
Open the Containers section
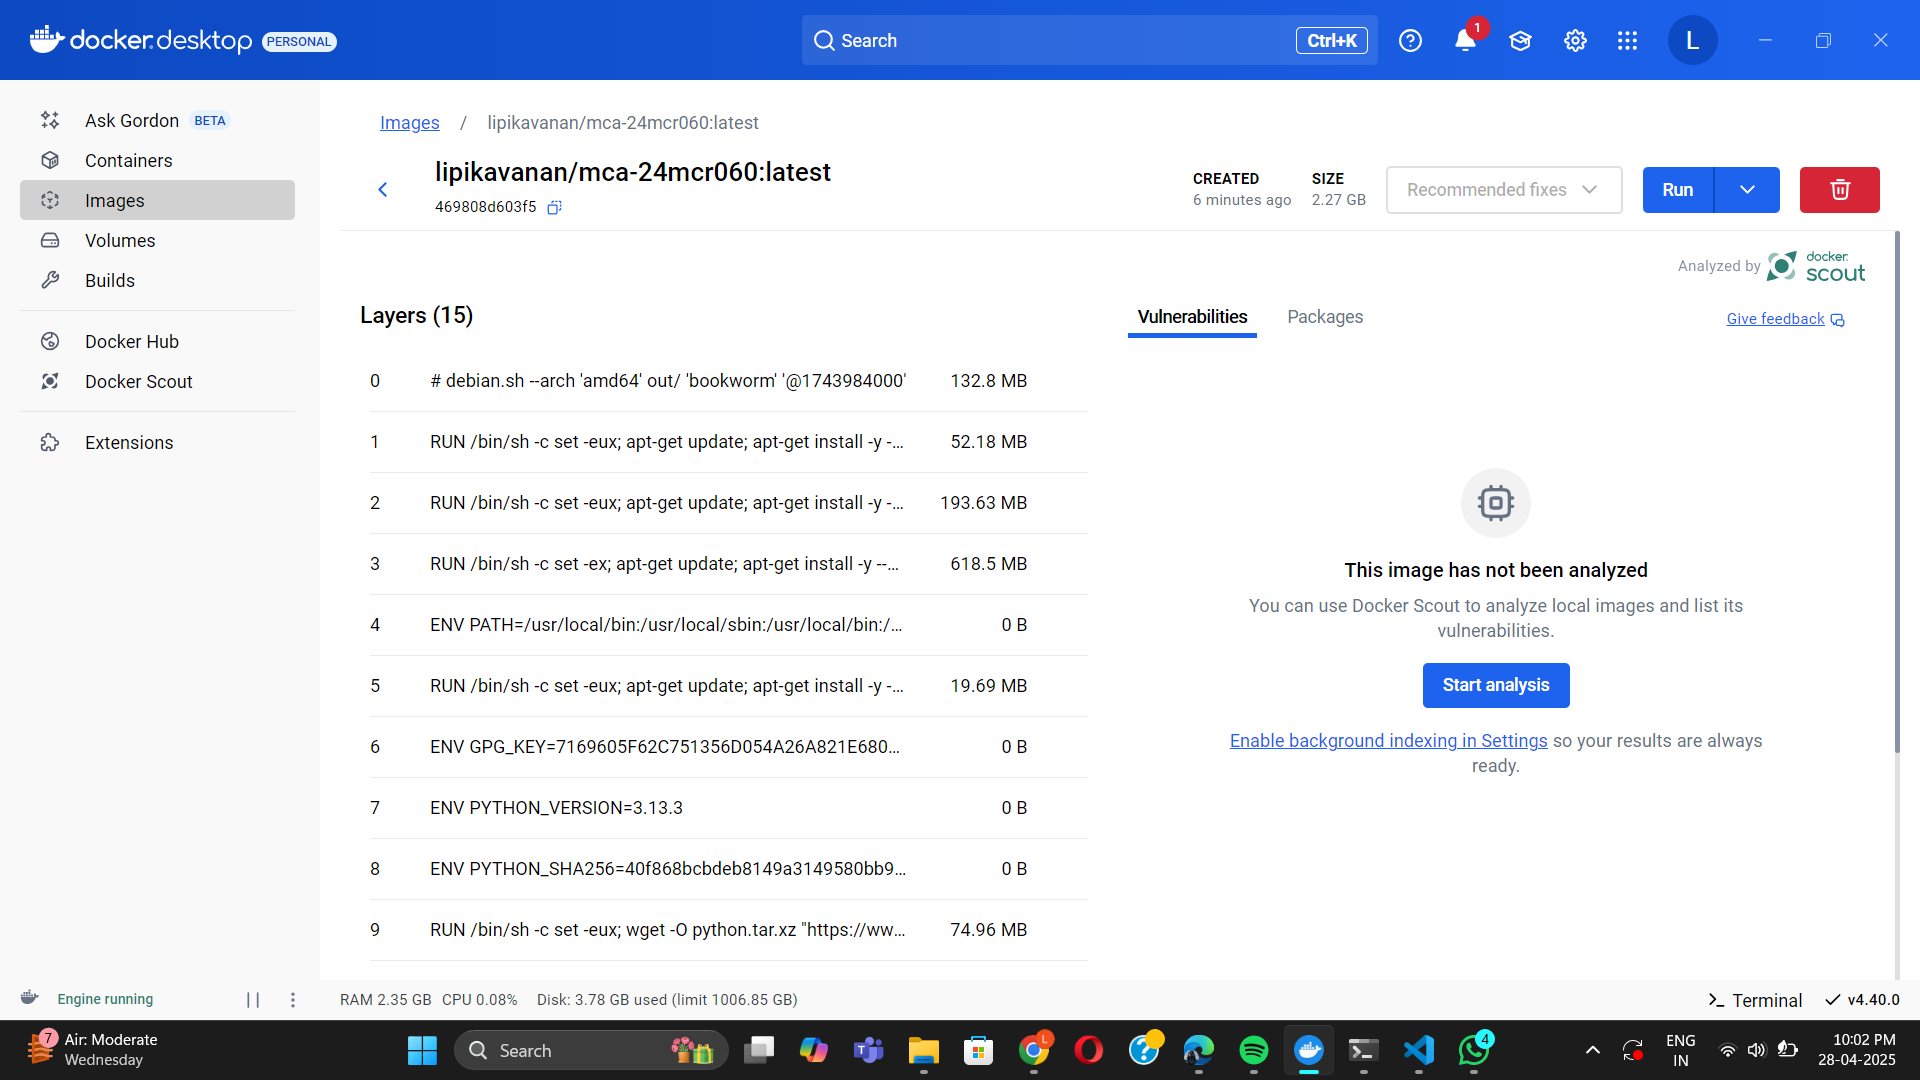(157, 160)
